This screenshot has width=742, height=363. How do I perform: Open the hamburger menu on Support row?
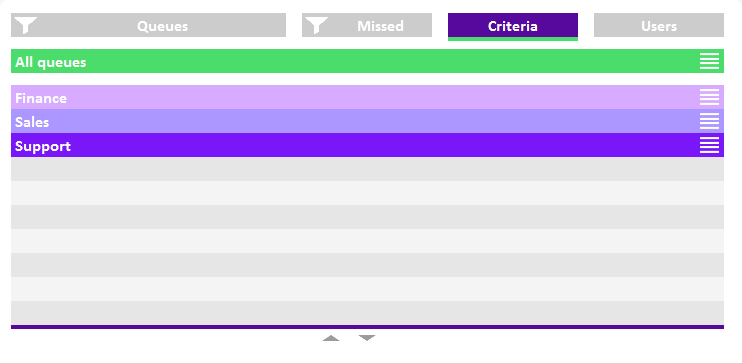click(709, 145)
